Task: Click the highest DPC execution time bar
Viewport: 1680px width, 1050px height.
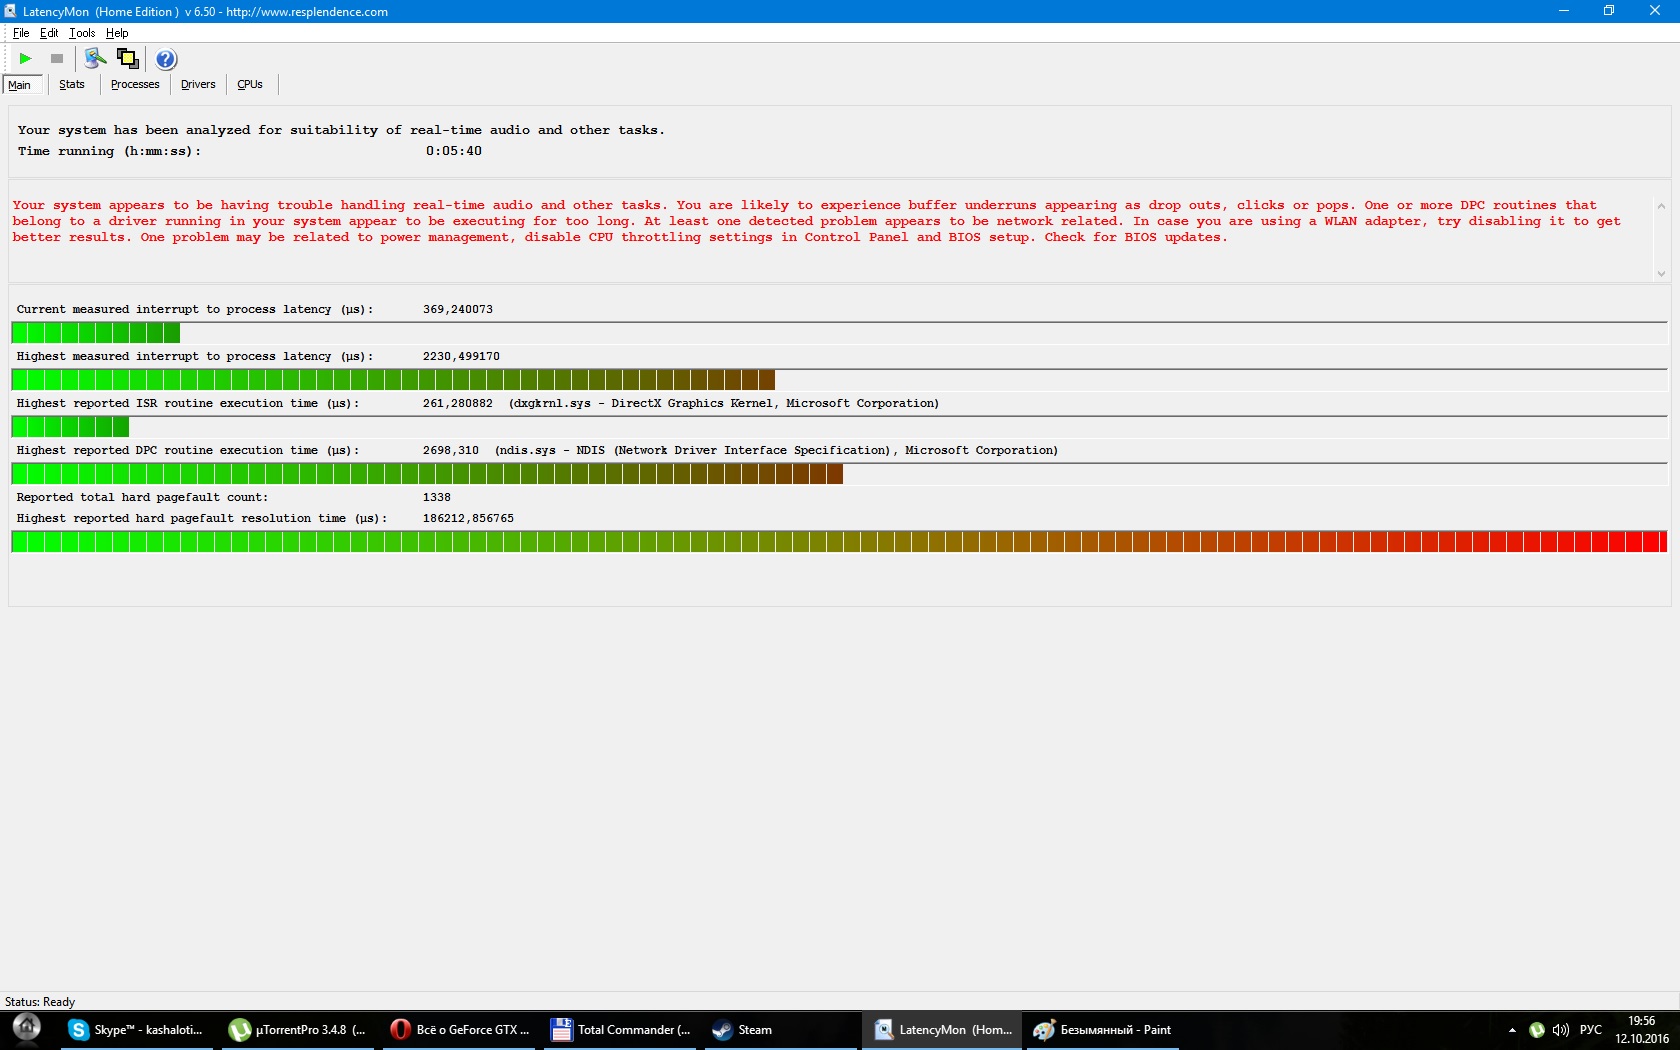Action: click(x=839, y=474)
